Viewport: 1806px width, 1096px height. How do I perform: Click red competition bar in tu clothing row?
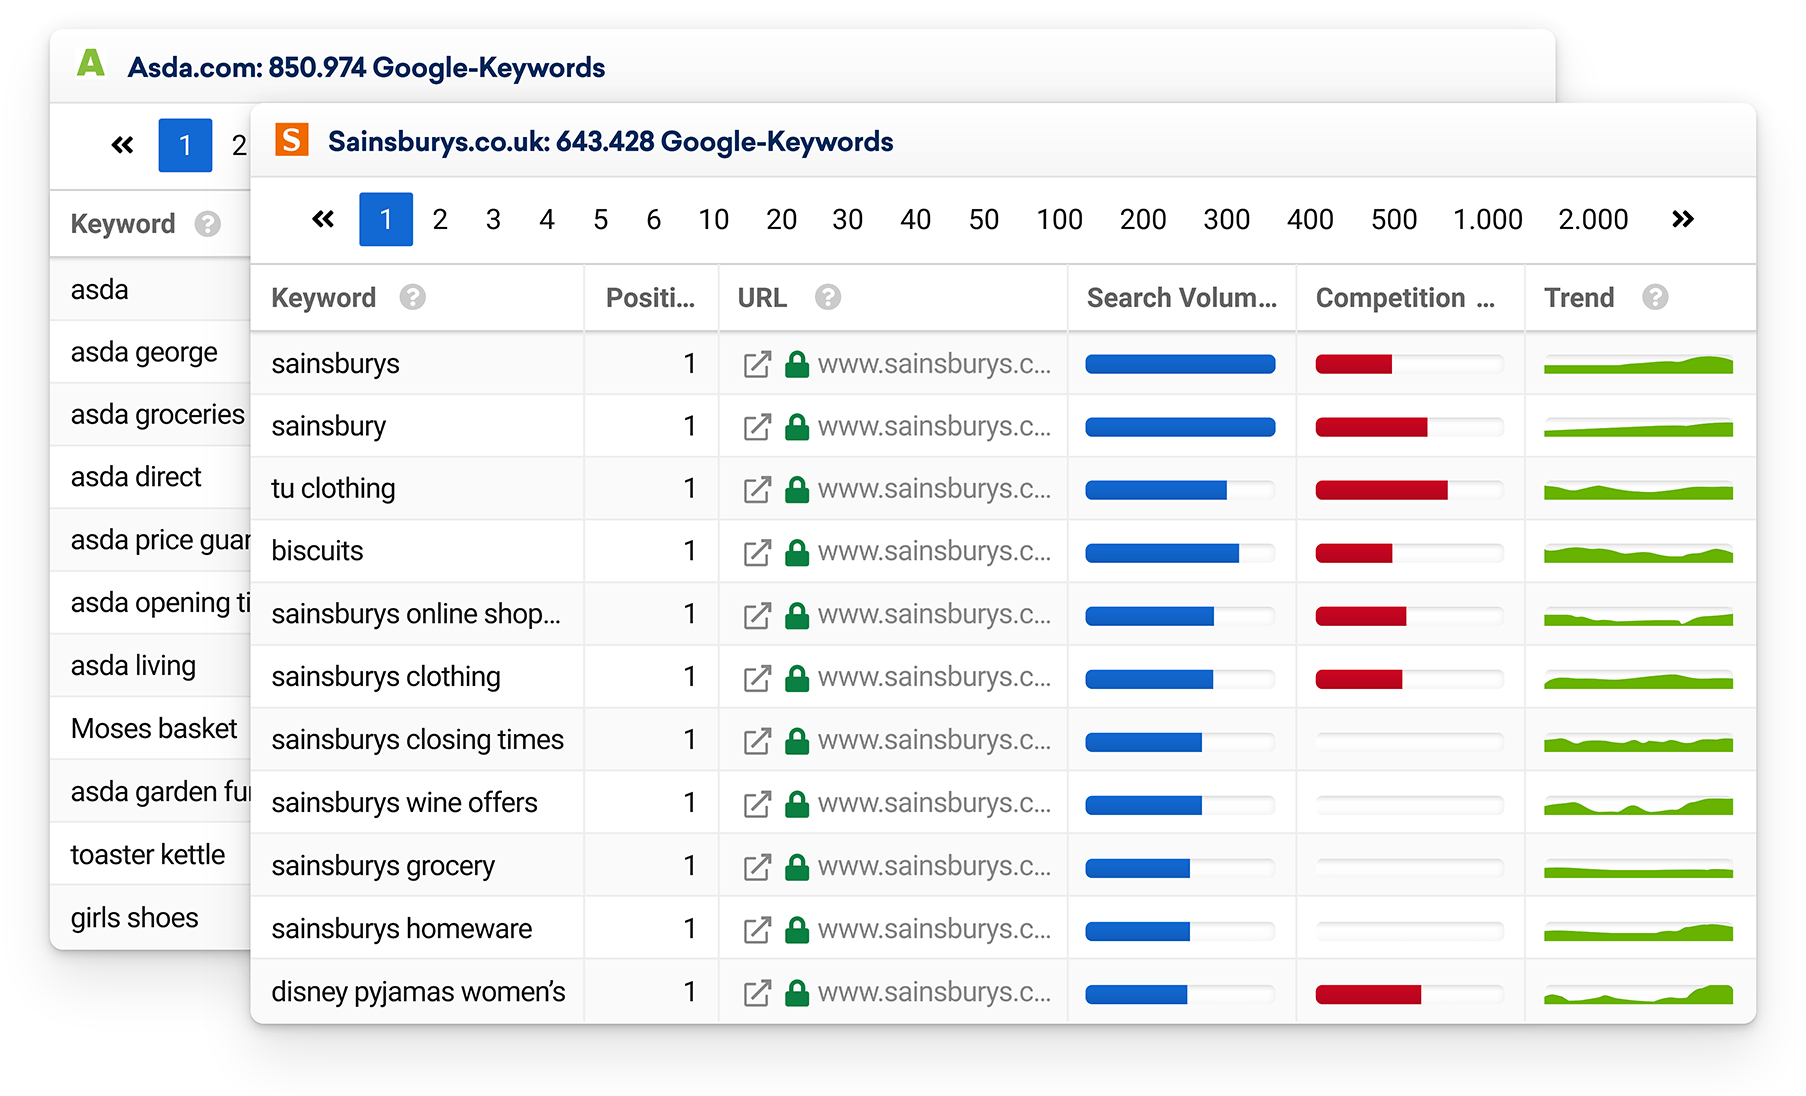point(1381,490)
